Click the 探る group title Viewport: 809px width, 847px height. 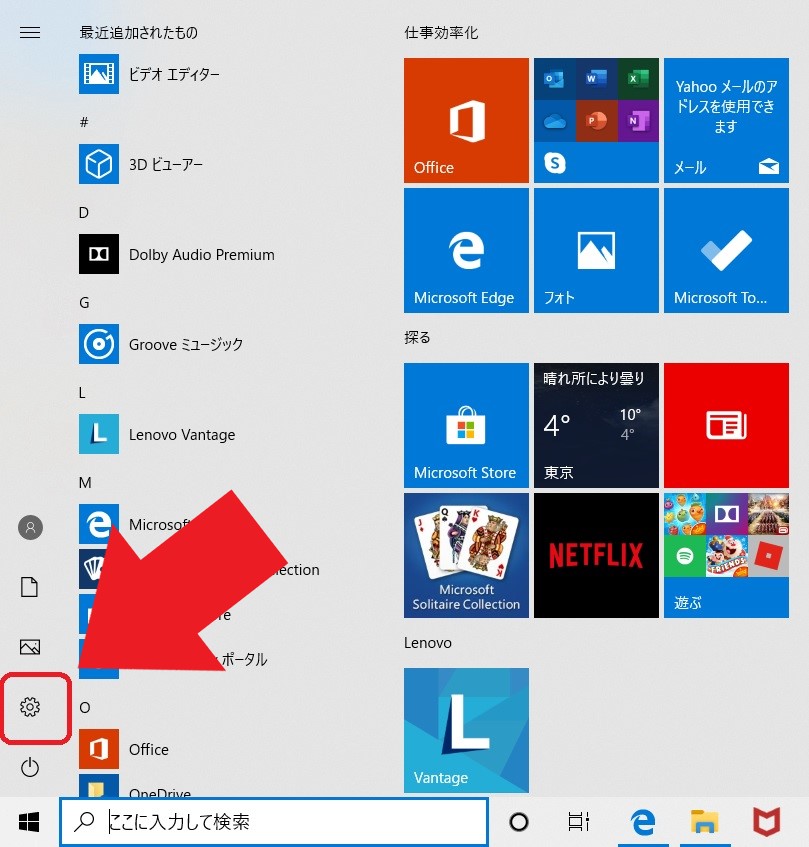pyautogui.click(x=417, y=338)
